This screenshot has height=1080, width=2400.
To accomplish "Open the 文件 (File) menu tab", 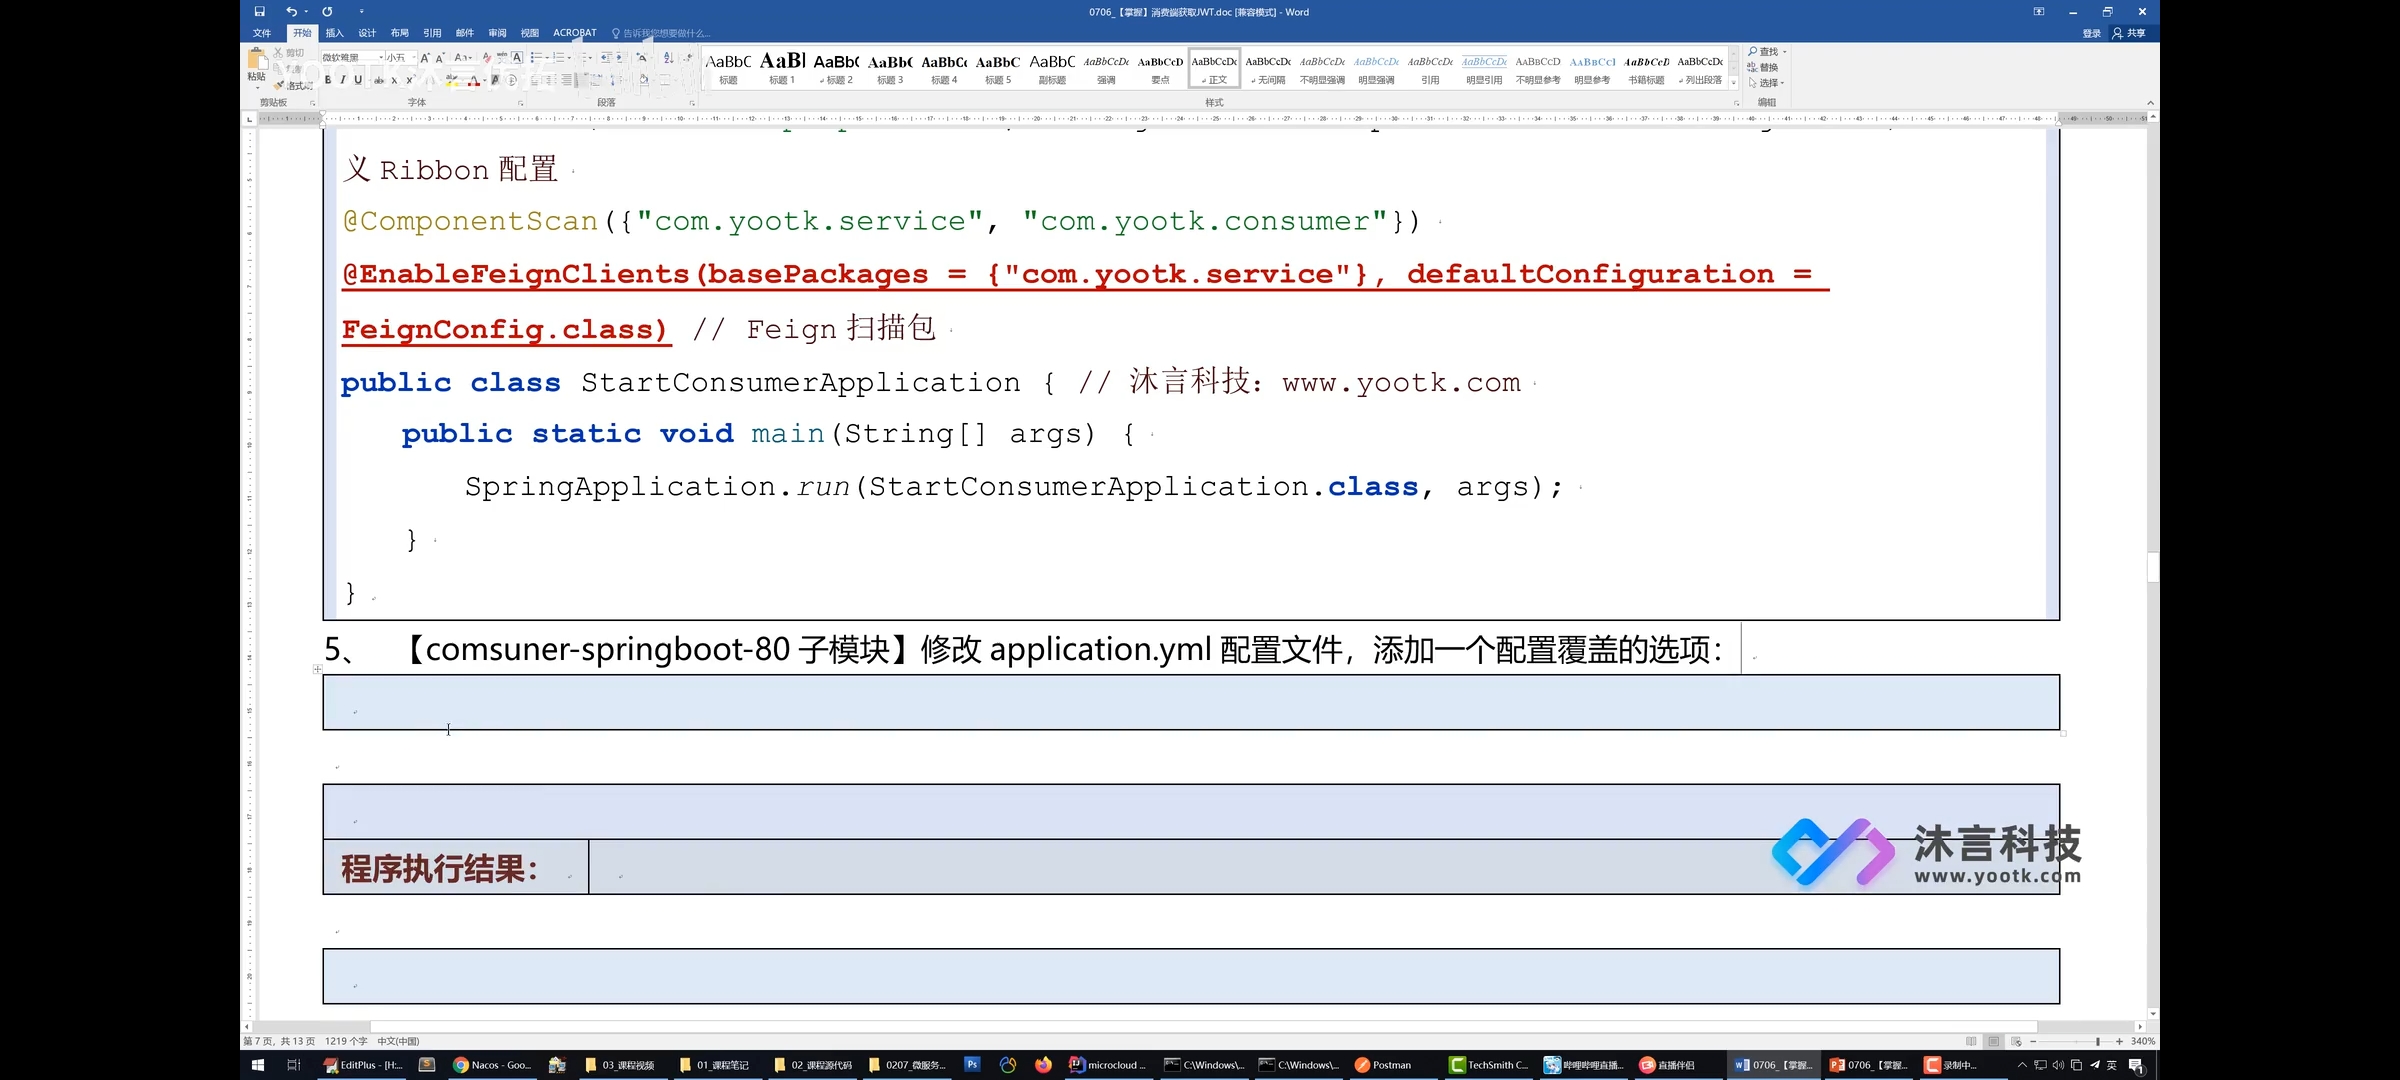I will coord(262,33).
